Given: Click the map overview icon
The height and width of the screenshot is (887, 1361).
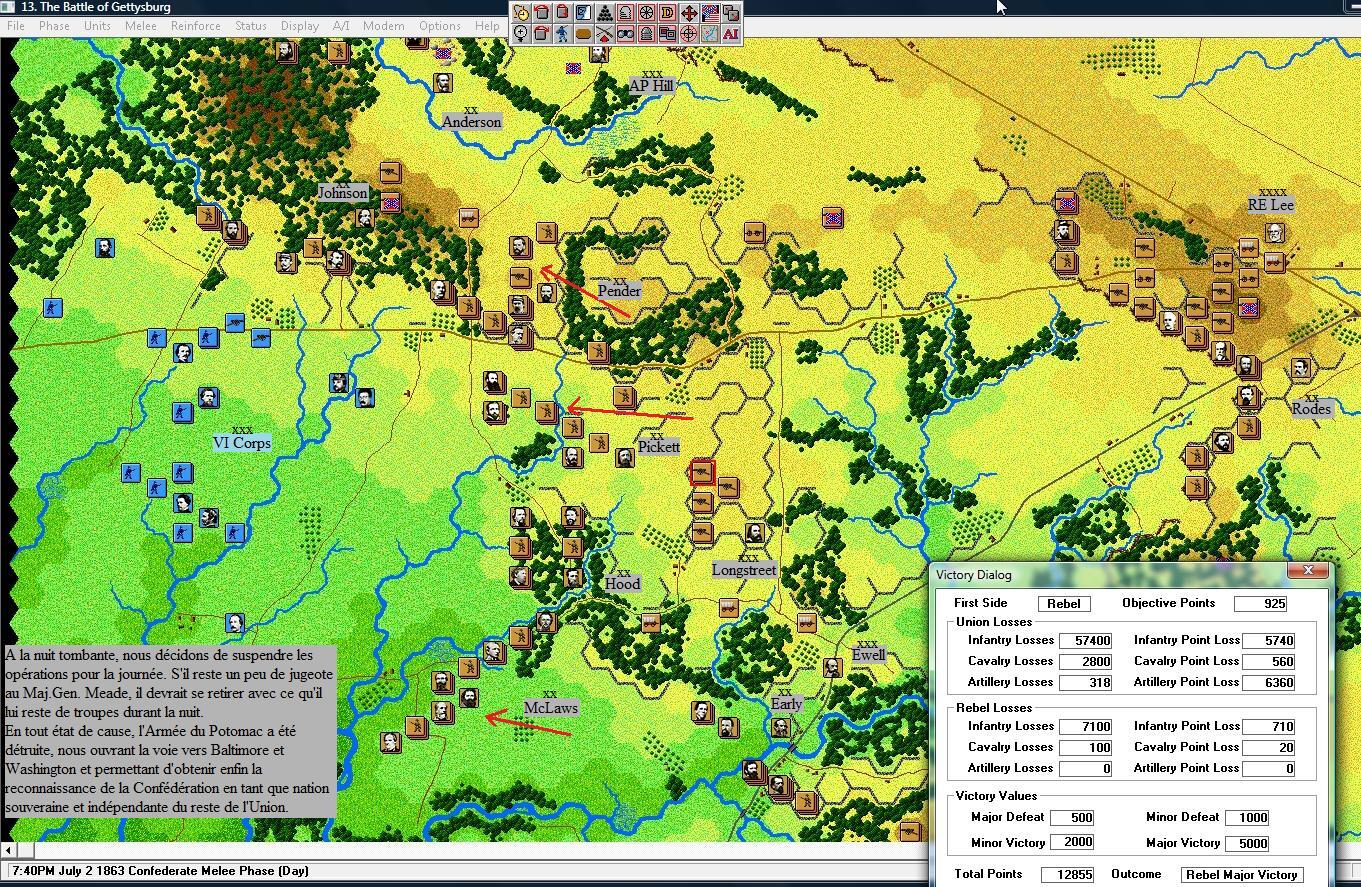Looking at the screenshot, I should 710,34.
